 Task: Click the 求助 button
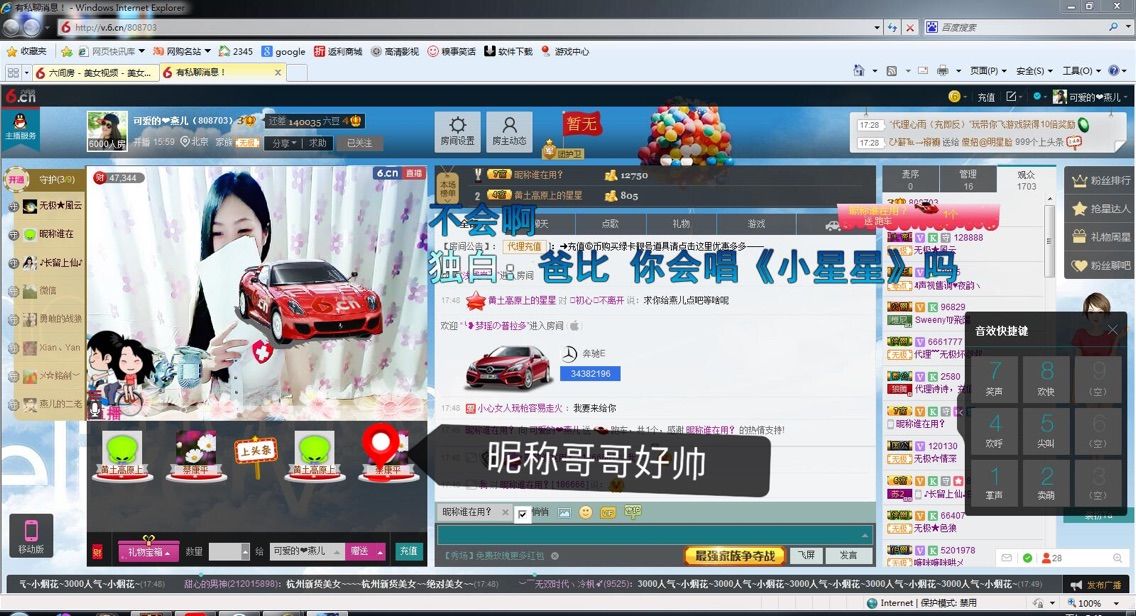click(318, 143)
